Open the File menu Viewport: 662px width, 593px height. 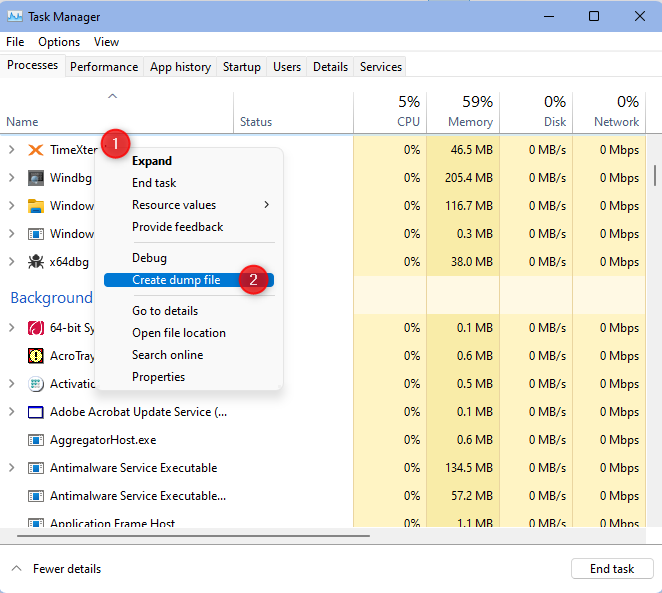pyautogui.click(x=15, y=42)
